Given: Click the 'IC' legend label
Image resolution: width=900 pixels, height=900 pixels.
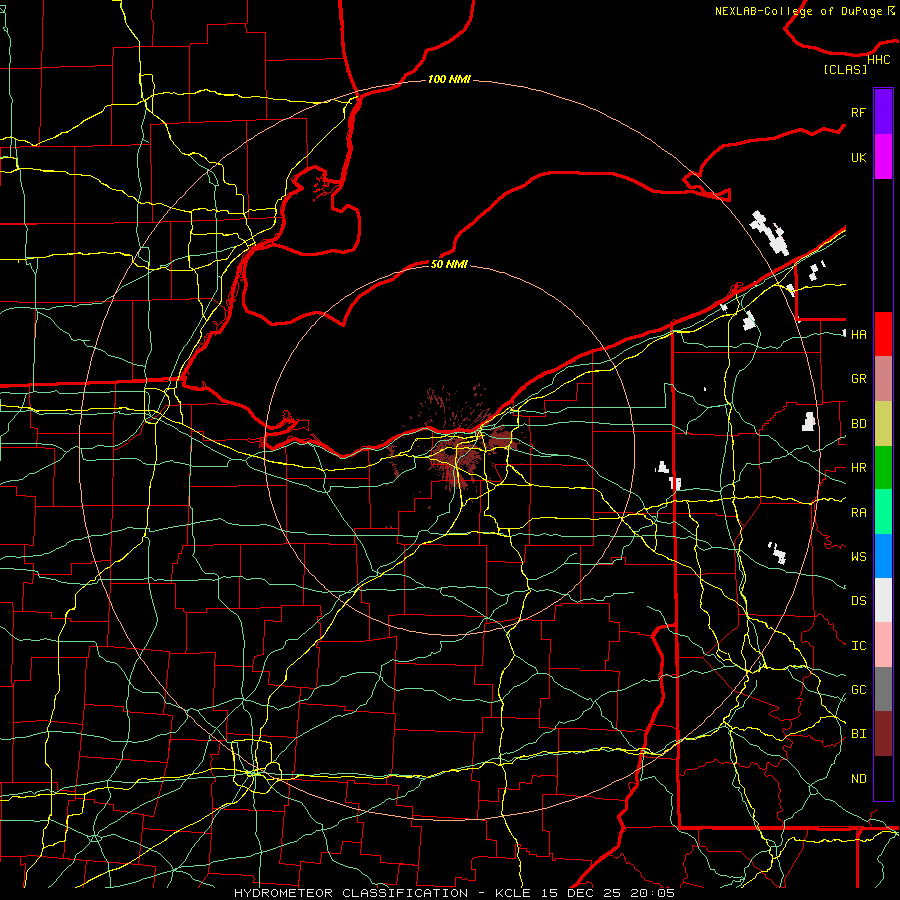Looking at the screenshot, I should tap(858, 646).
